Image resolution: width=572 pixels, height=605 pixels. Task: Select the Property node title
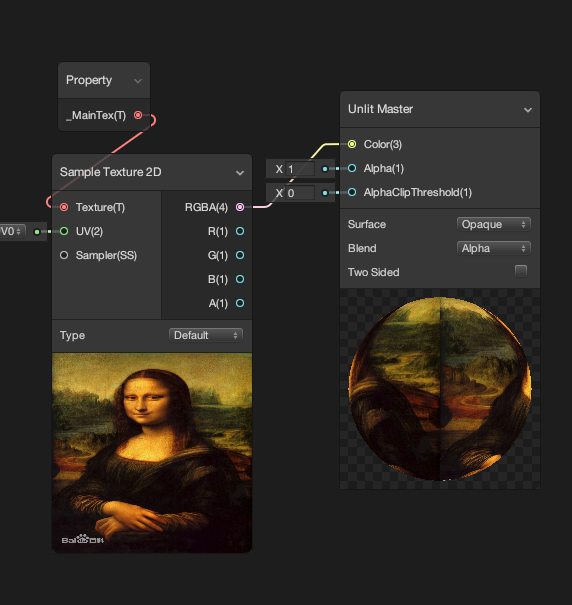(x=89, y=80)
